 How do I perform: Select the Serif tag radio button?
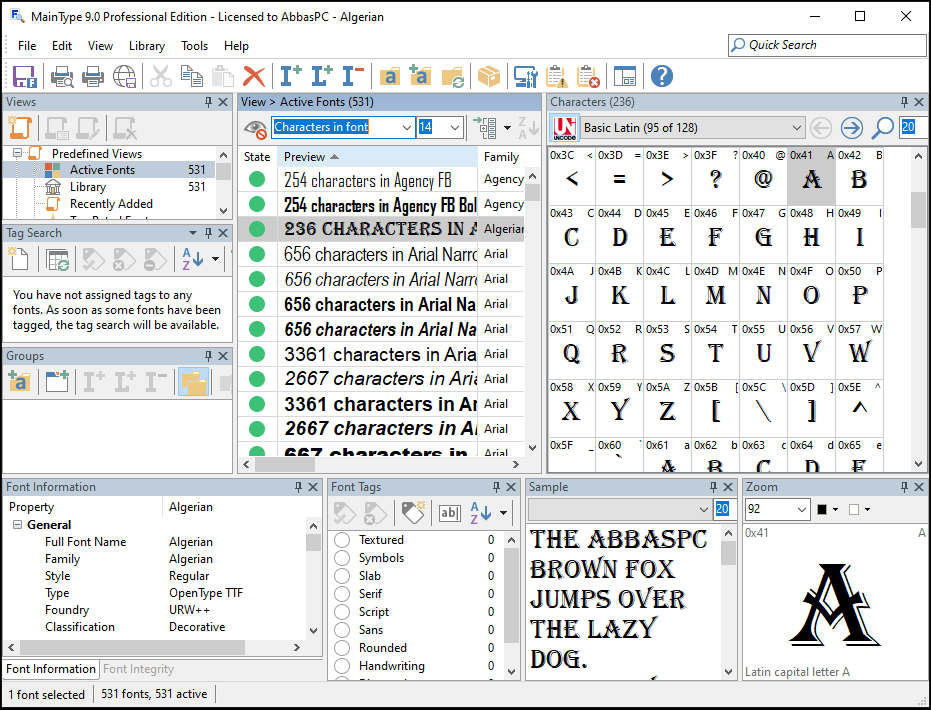pos(341,594)
